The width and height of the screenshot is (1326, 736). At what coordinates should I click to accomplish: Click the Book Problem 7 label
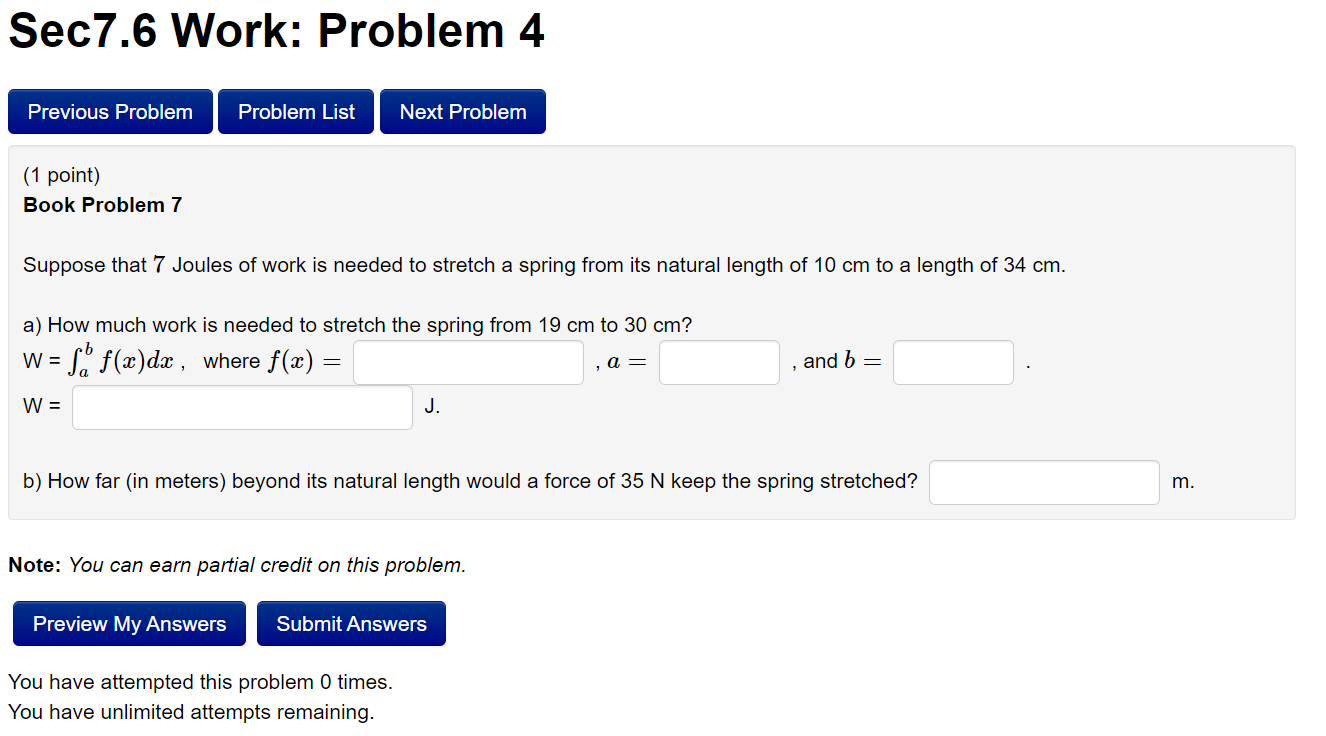coord(101,205)
